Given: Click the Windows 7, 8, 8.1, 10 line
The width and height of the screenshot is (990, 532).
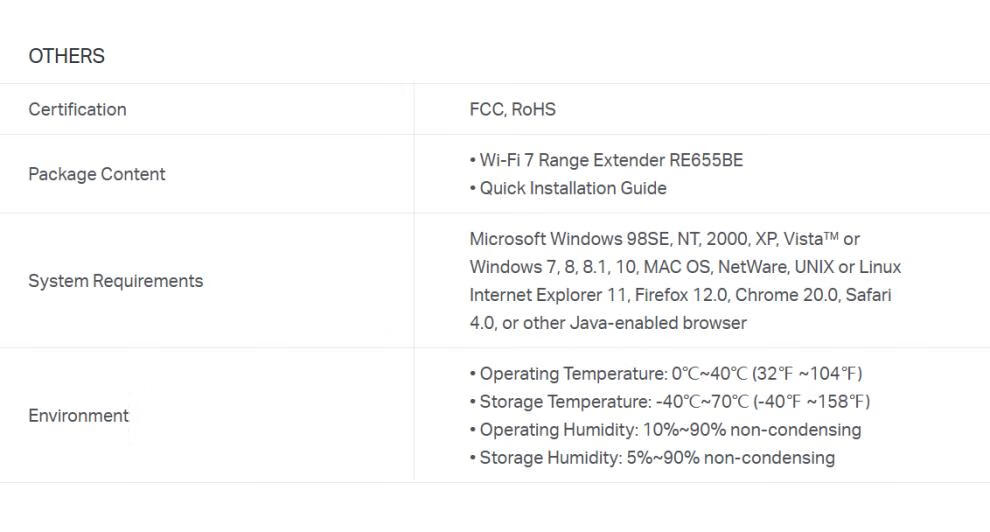Looking at the screenshot, I should click(685, 267).
